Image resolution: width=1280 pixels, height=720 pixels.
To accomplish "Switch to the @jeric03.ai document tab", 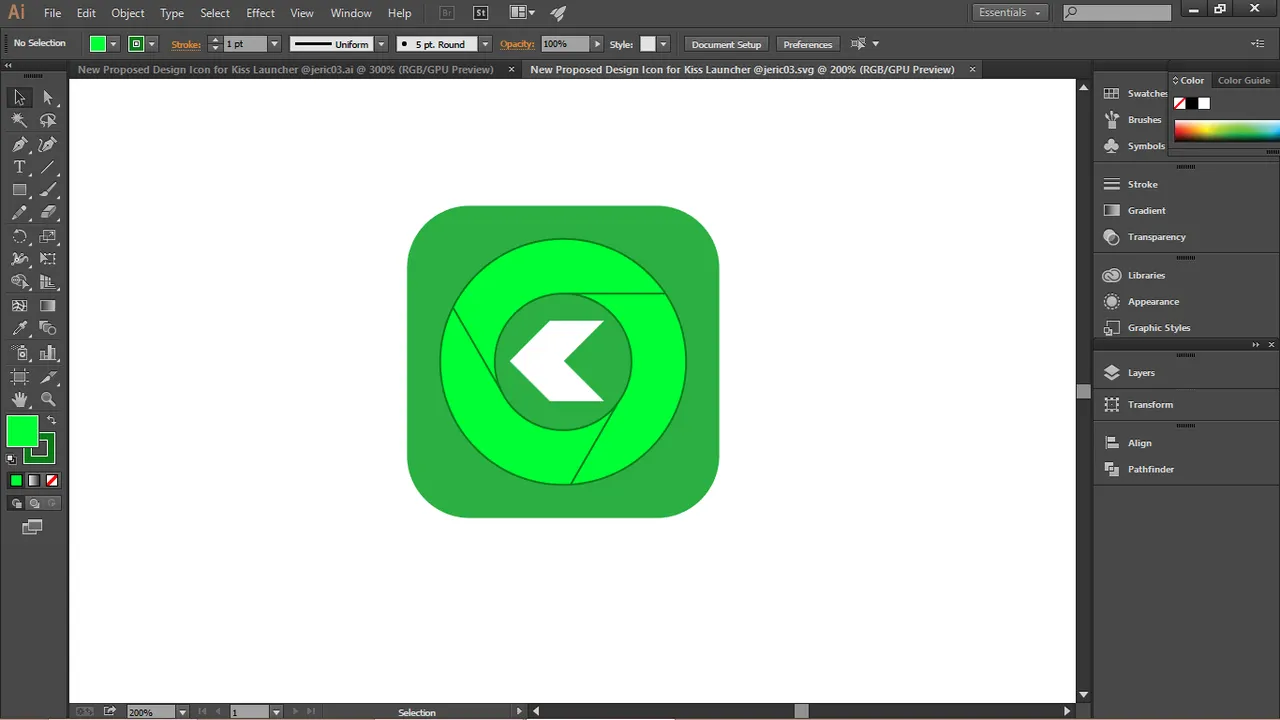I will pos(286,70).
